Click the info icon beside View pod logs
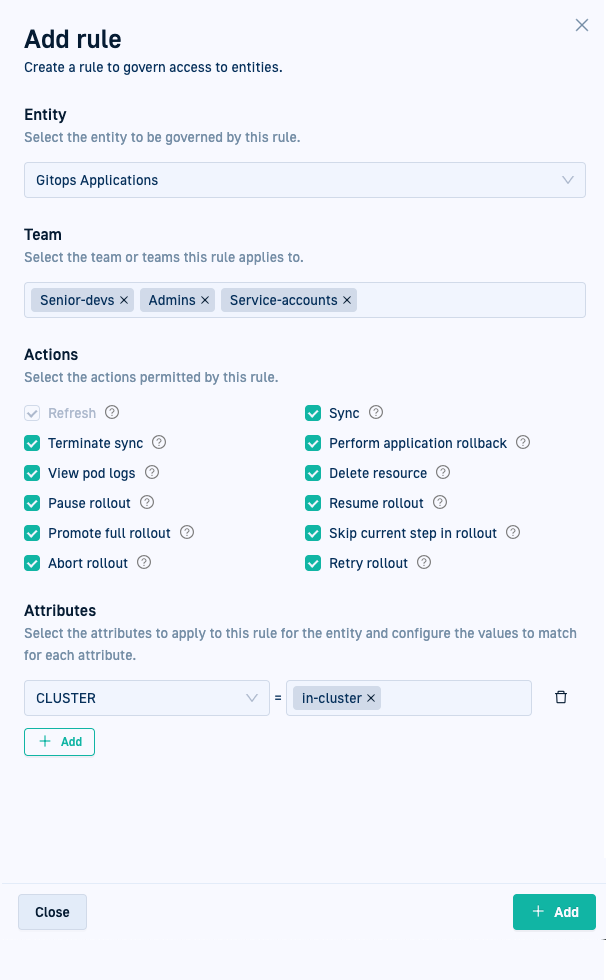 pos(153,473)
